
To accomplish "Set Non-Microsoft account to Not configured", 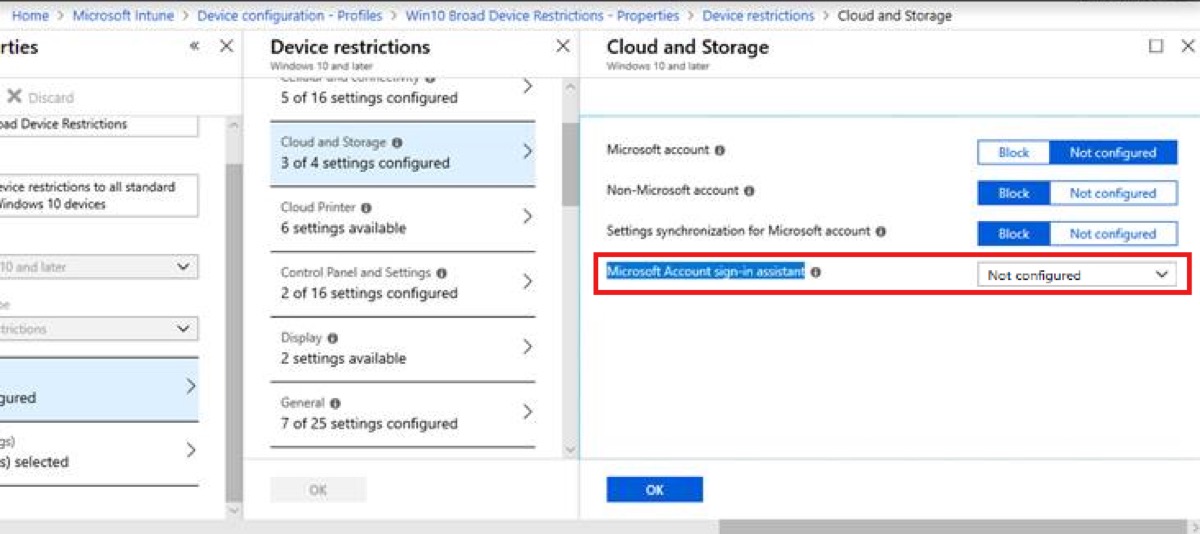I will coord(1113,193).
